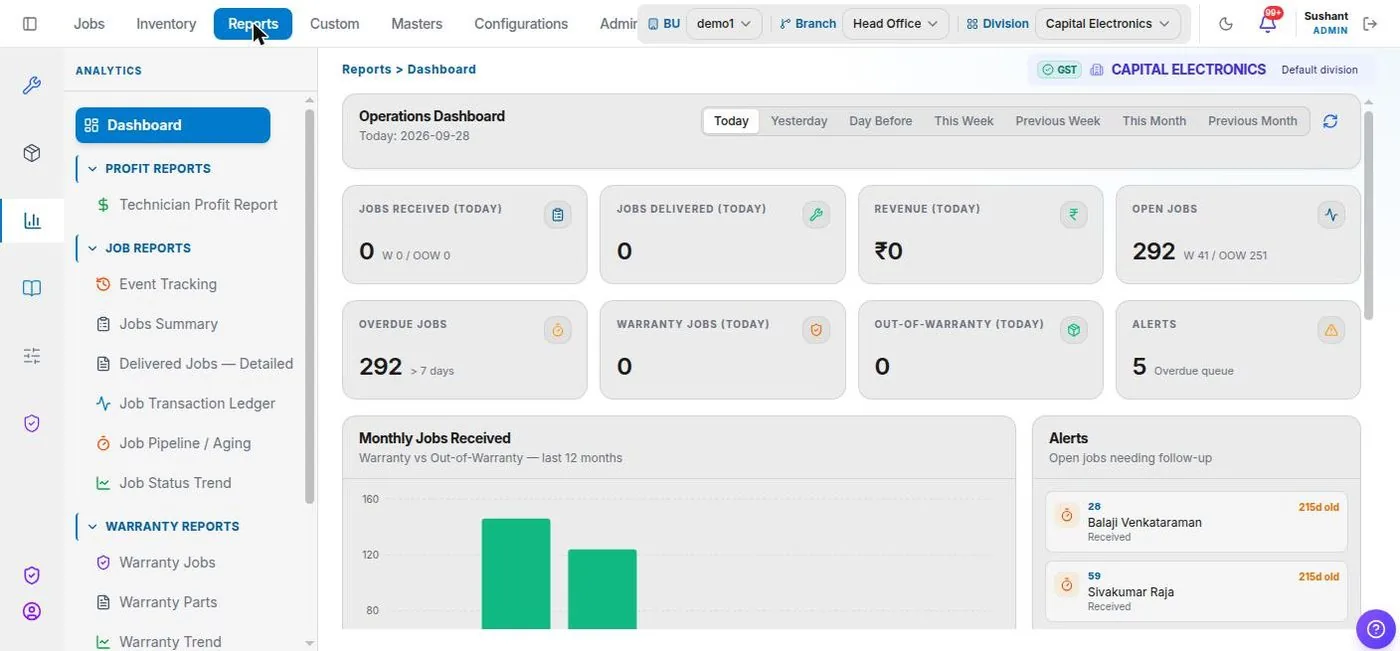
Task: Open Balaji Venkataraman alert
Action: click(1196, 522)
